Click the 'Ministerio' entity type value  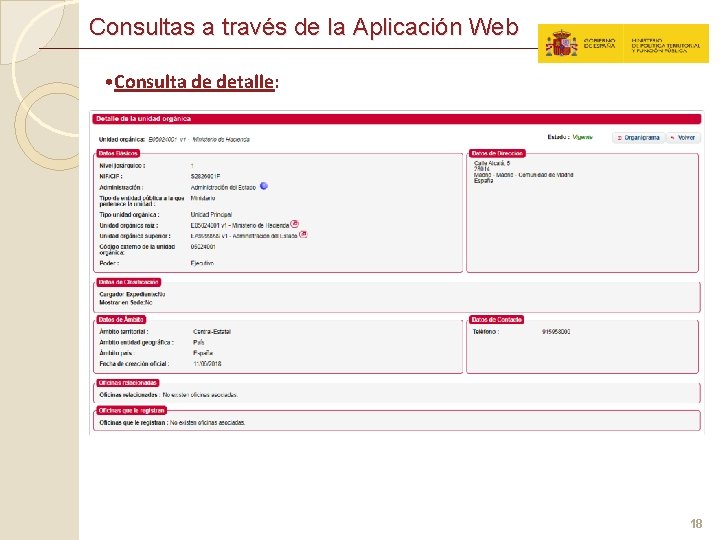pos(203,198)
